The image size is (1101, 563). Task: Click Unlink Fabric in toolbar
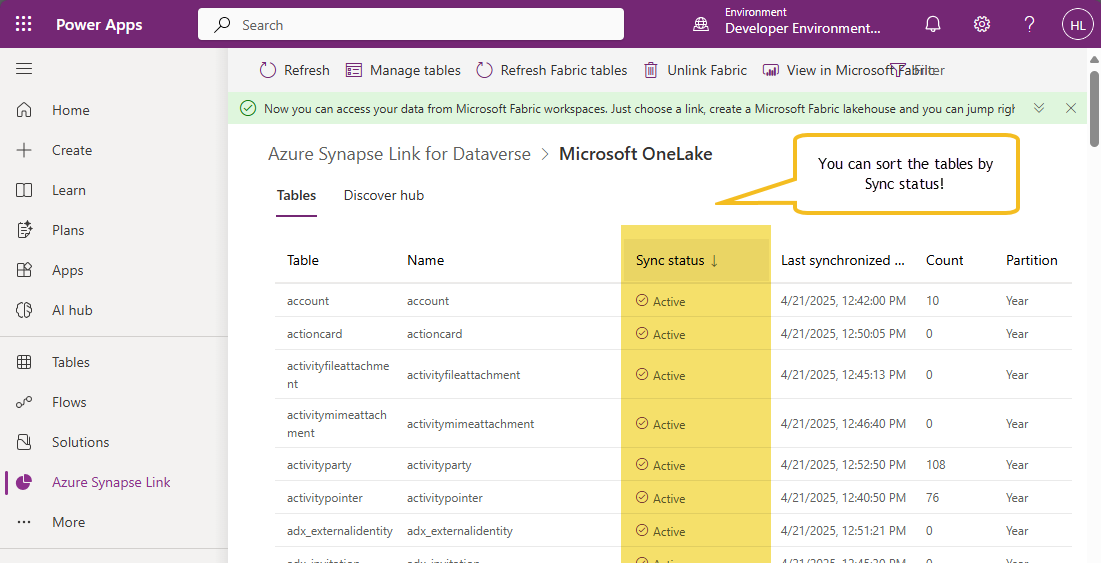[x=695, y=70]
